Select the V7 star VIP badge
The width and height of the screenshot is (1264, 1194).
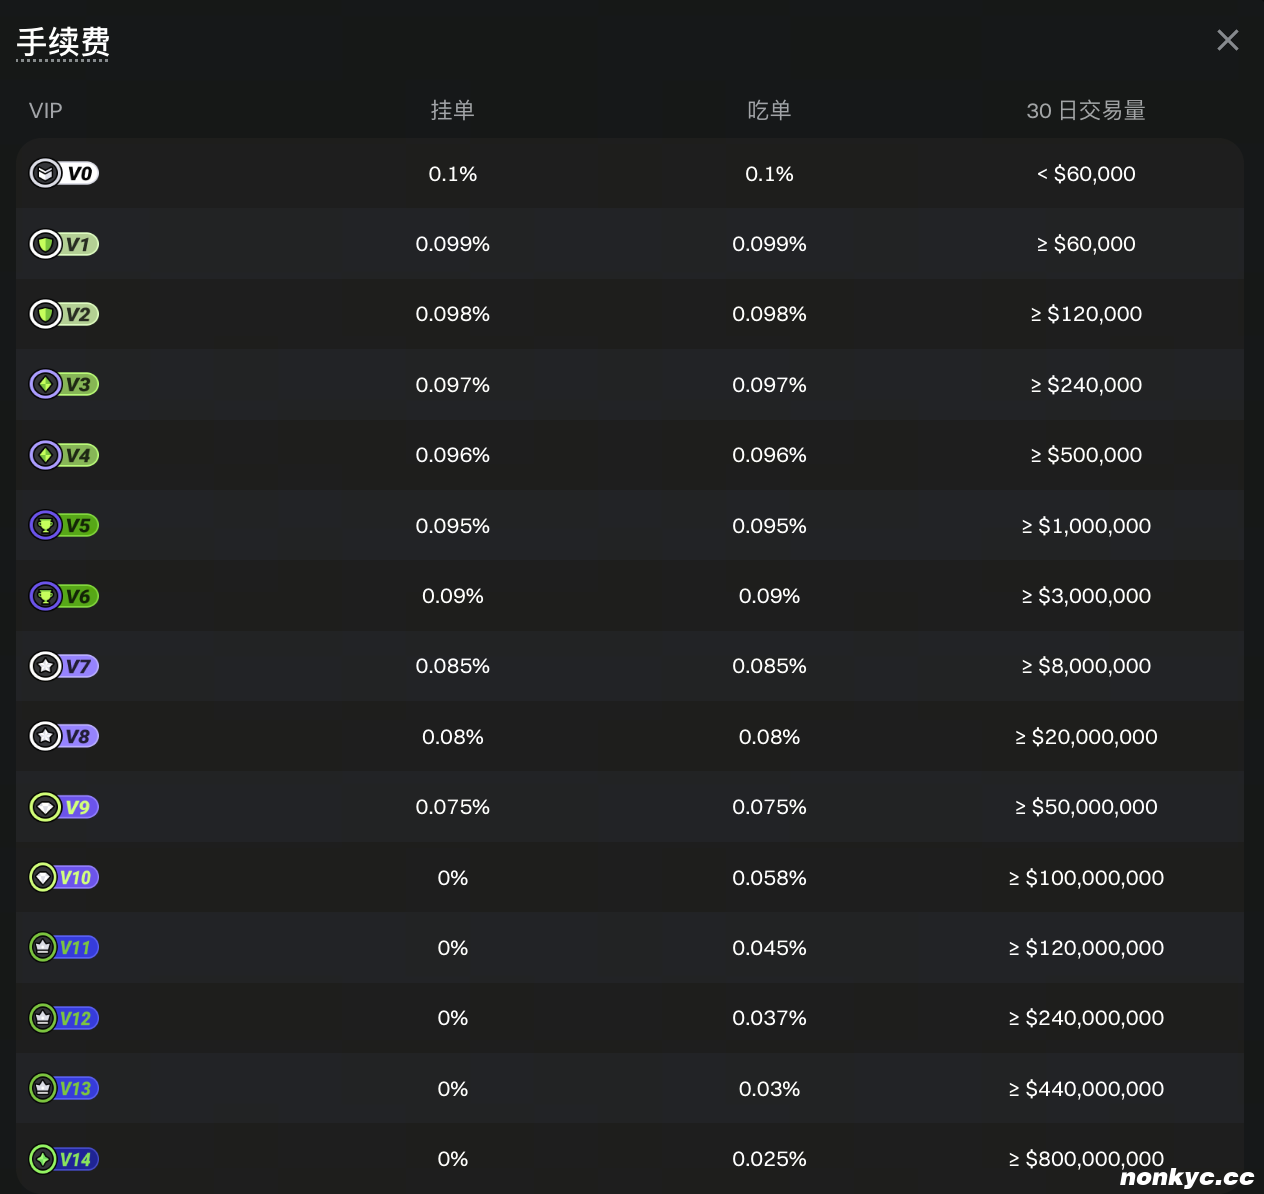click(64, 666)
